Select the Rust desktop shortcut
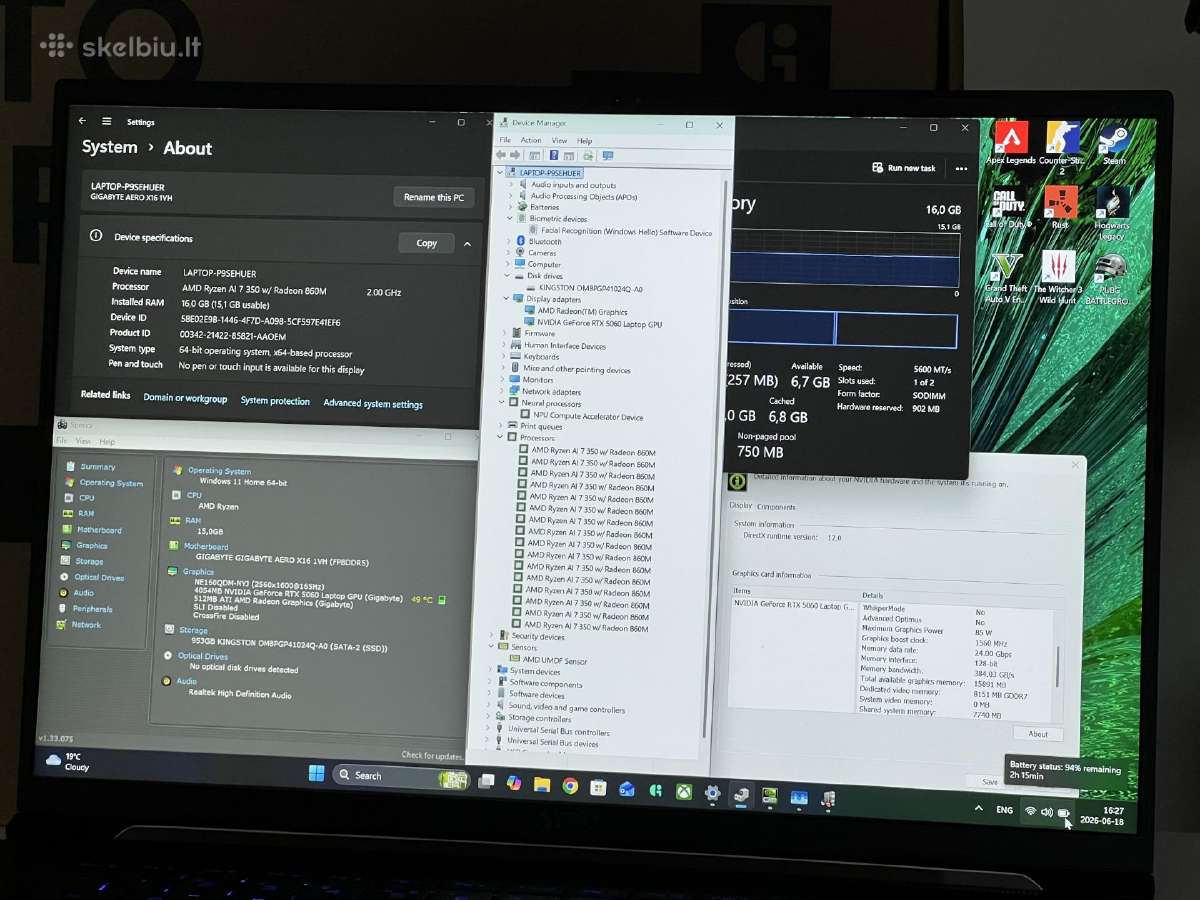Screen dimensions: 1200x900 tap(1060, 207)
